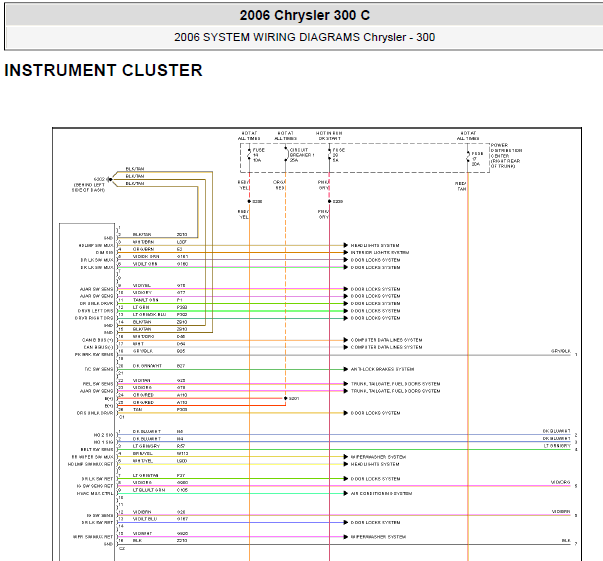603x561 pixels.
Task: Click the 'PK BRK SW SENS' pin label
Action: click(x=94, y=355)
